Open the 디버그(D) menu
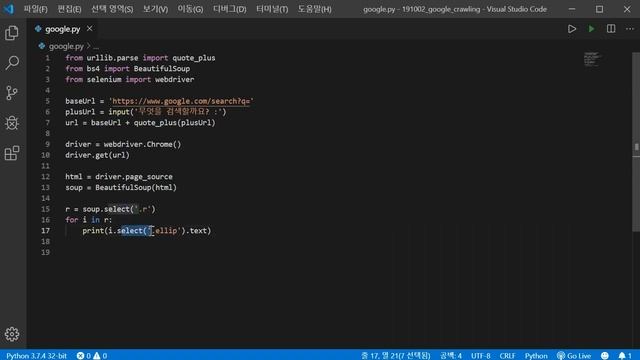640x360 pixels. (229, 9)
